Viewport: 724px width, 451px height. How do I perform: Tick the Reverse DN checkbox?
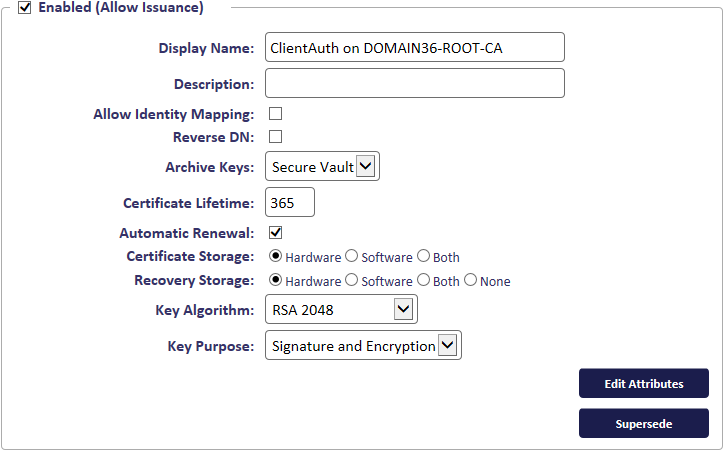[276, 137]
